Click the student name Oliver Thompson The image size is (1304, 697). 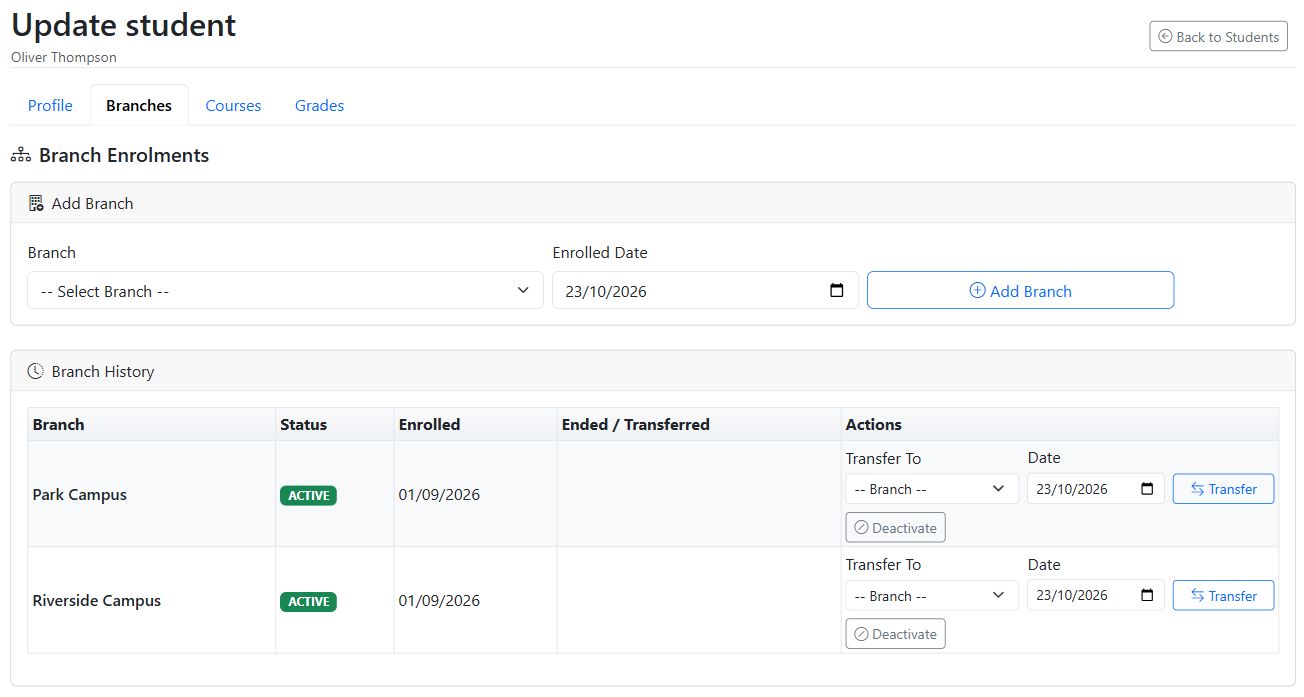click(64, 57)
